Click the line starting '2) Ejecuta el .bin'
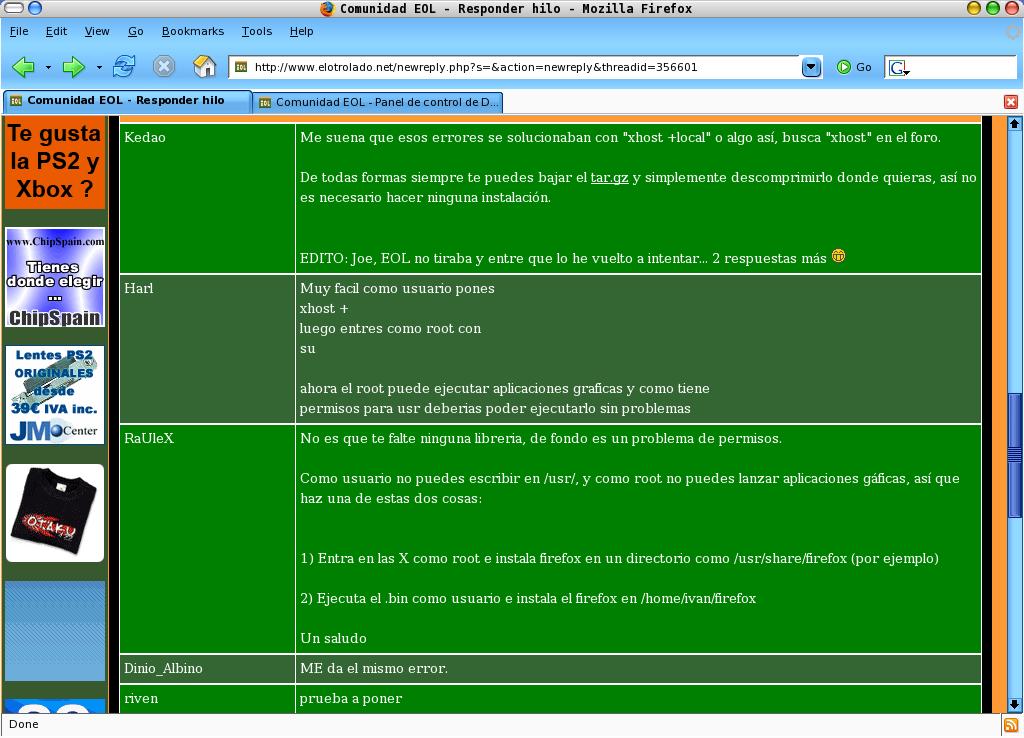 tap(528, 598)
